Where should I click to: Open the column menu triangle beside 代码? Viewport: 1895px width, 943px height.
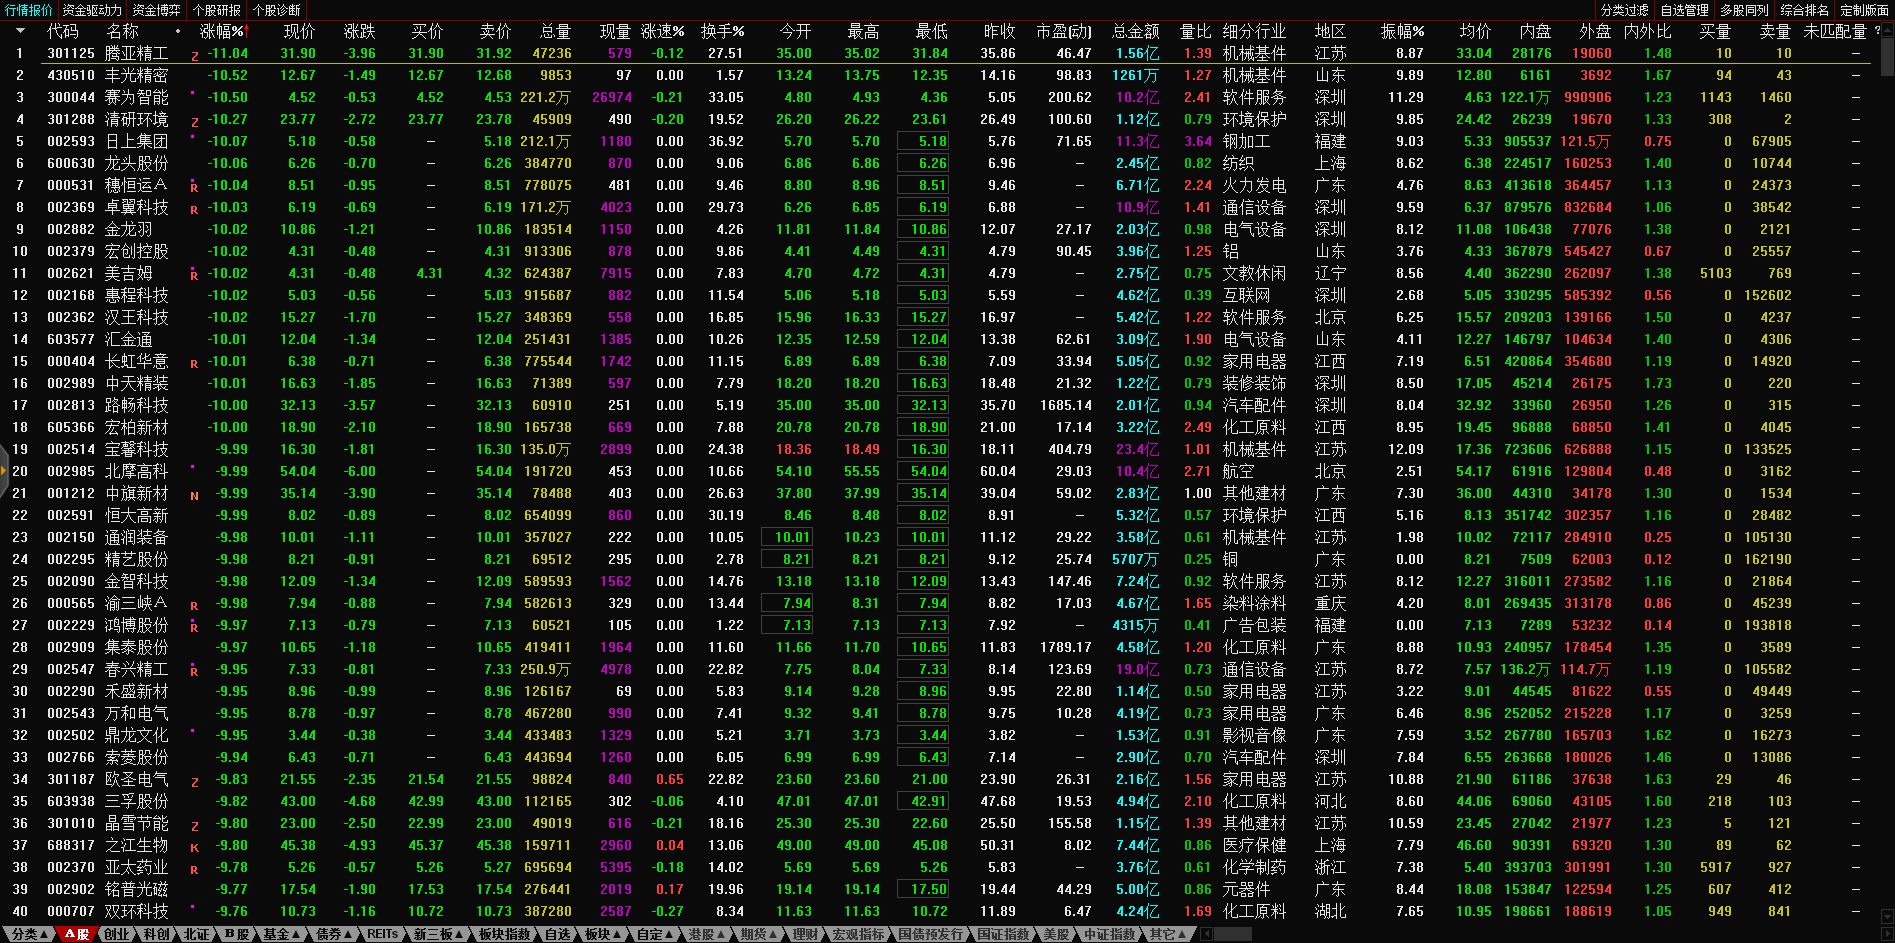click(19, 31)
